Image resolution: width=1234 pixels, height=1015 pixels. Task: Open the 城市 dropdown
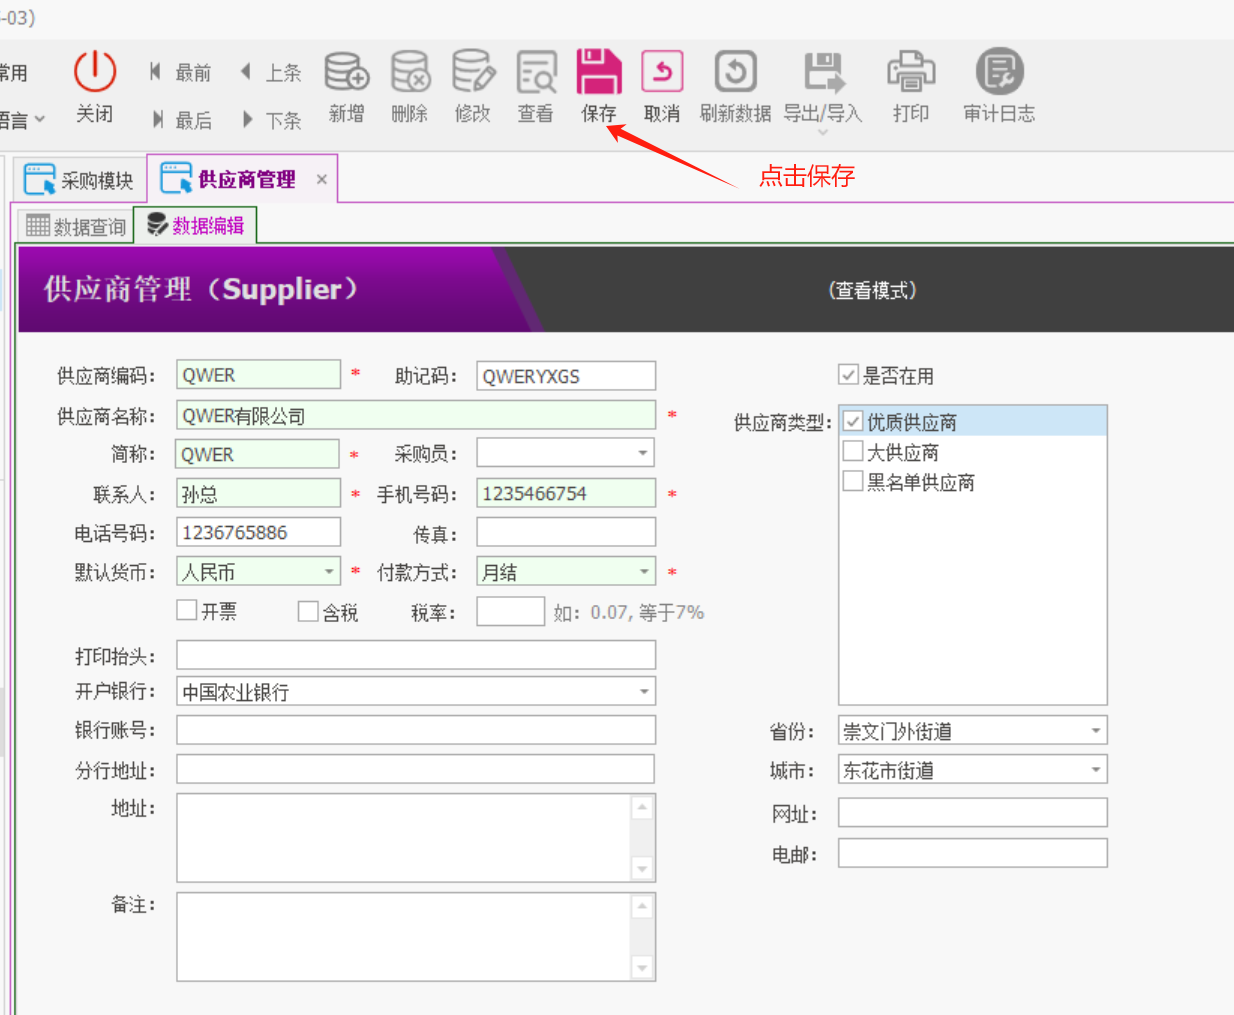point(1096,769)
